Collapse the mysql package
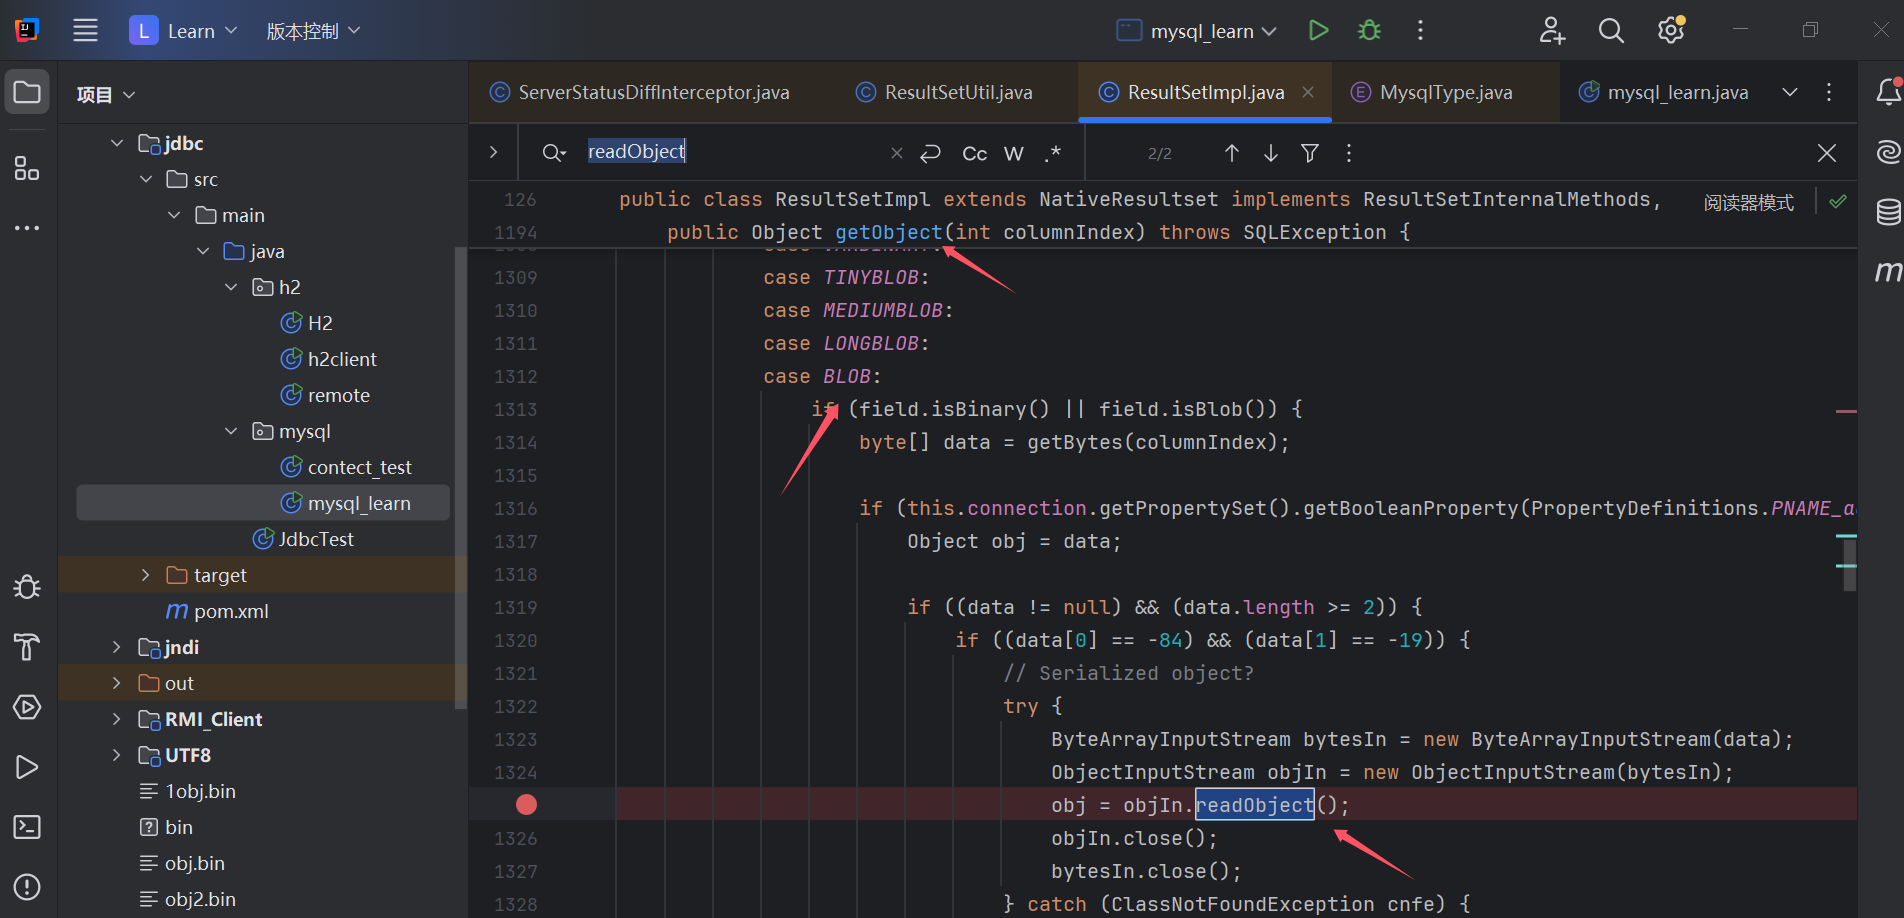 (x=231, y=431)
